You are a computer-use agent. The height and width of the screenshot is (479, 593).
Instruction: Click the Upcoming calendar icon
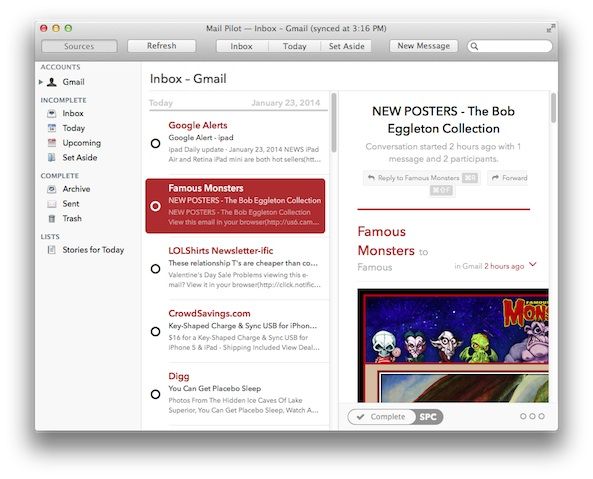[x=52, y=143]
